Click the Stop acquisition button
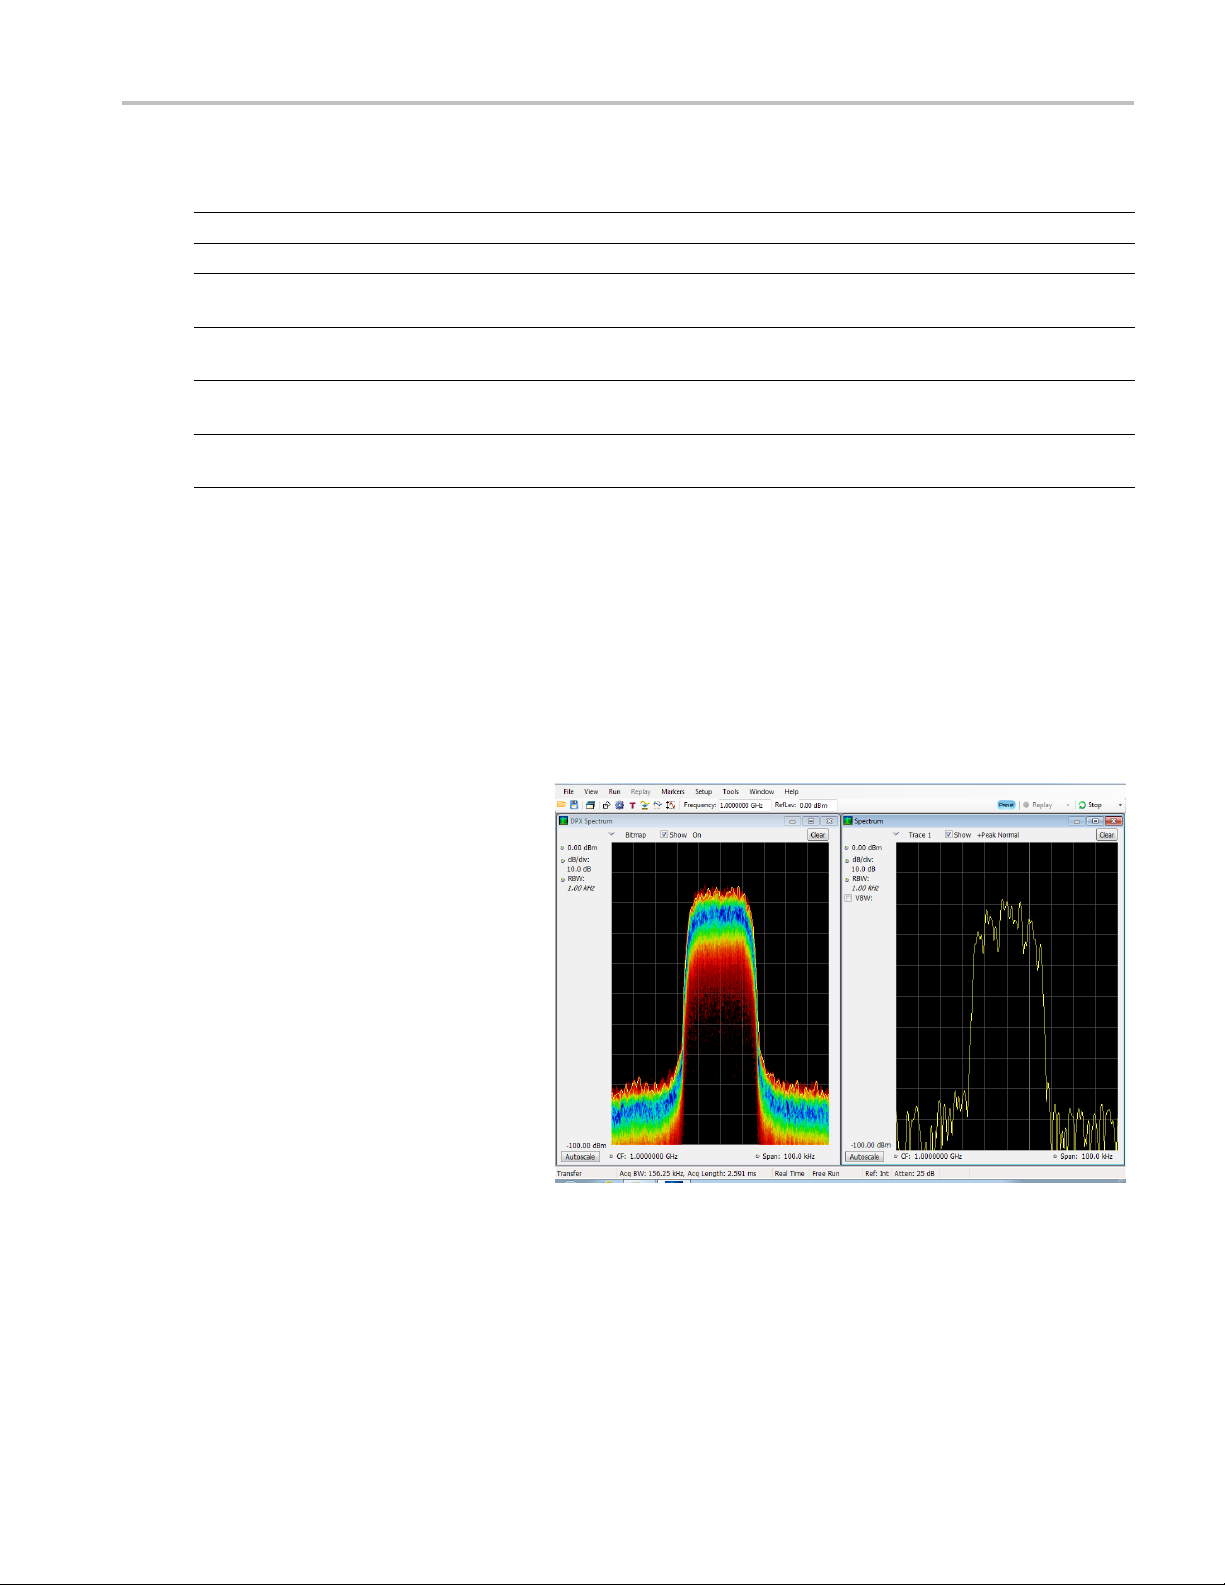The height and width of the screenshot is (1585, 1225). pyautogui.click(x=1091, y=805)
